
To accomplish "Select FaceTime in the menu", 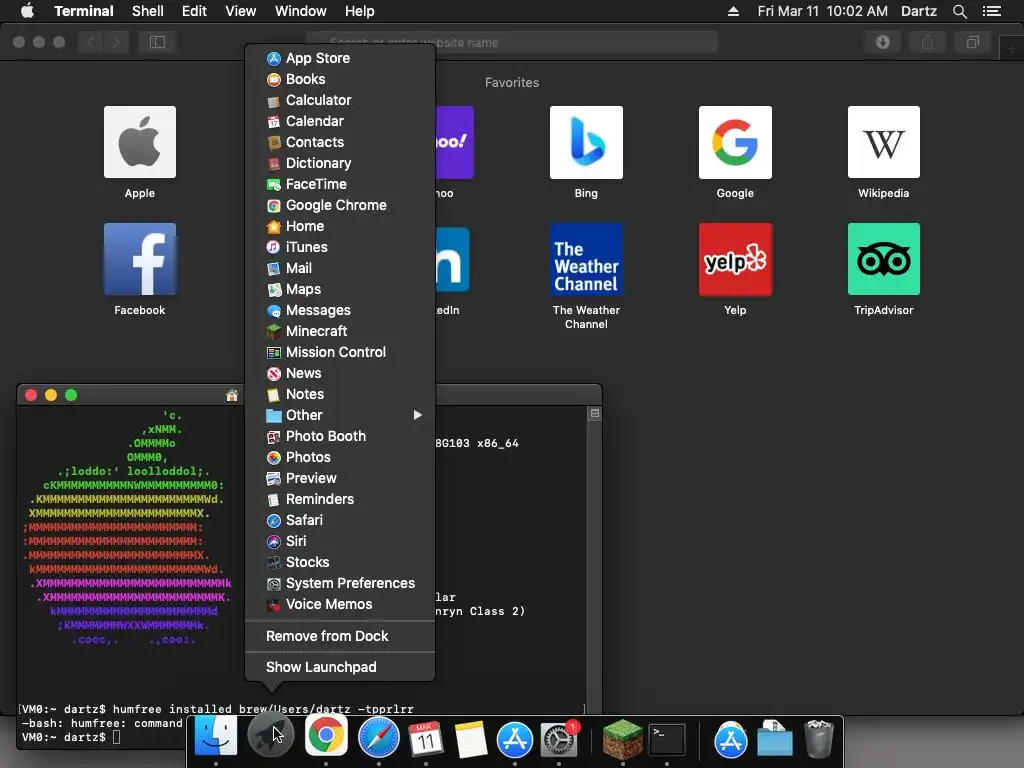I will 340,184.
